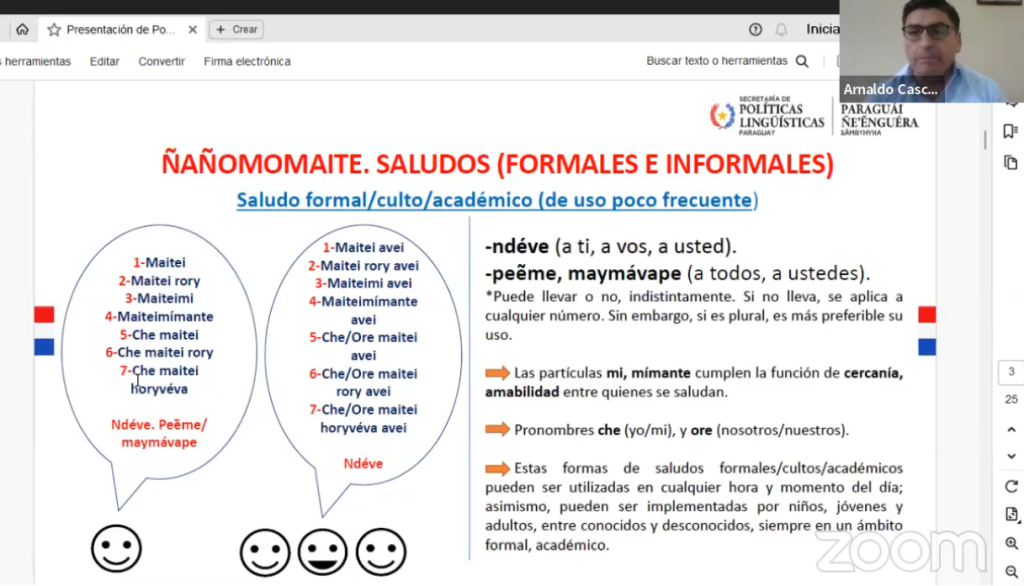Image resolution: width=1024 pixels, height=586 pixels.
Task: Open the Convertir menu
Action: pyautogui.click(x=161, y=61)
